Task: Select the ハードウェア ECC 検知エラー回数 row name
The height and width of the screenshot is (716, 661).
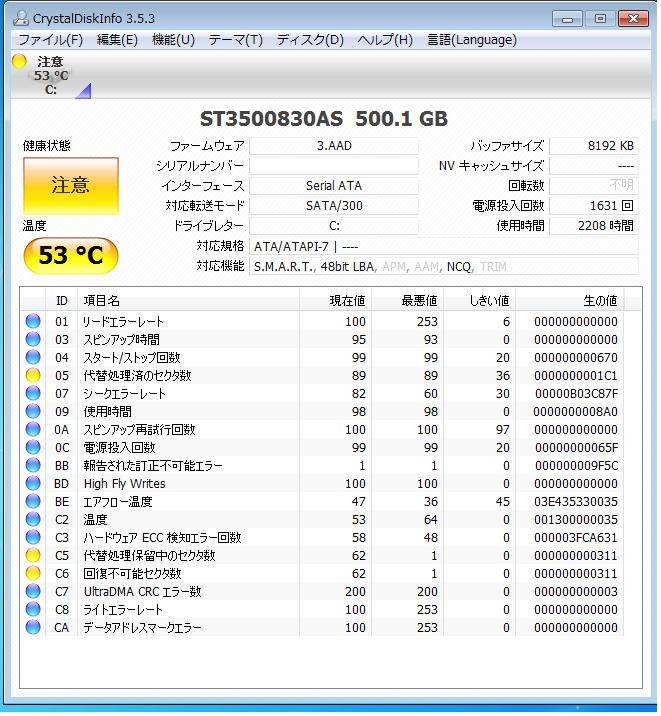Action: coord(162,537)
